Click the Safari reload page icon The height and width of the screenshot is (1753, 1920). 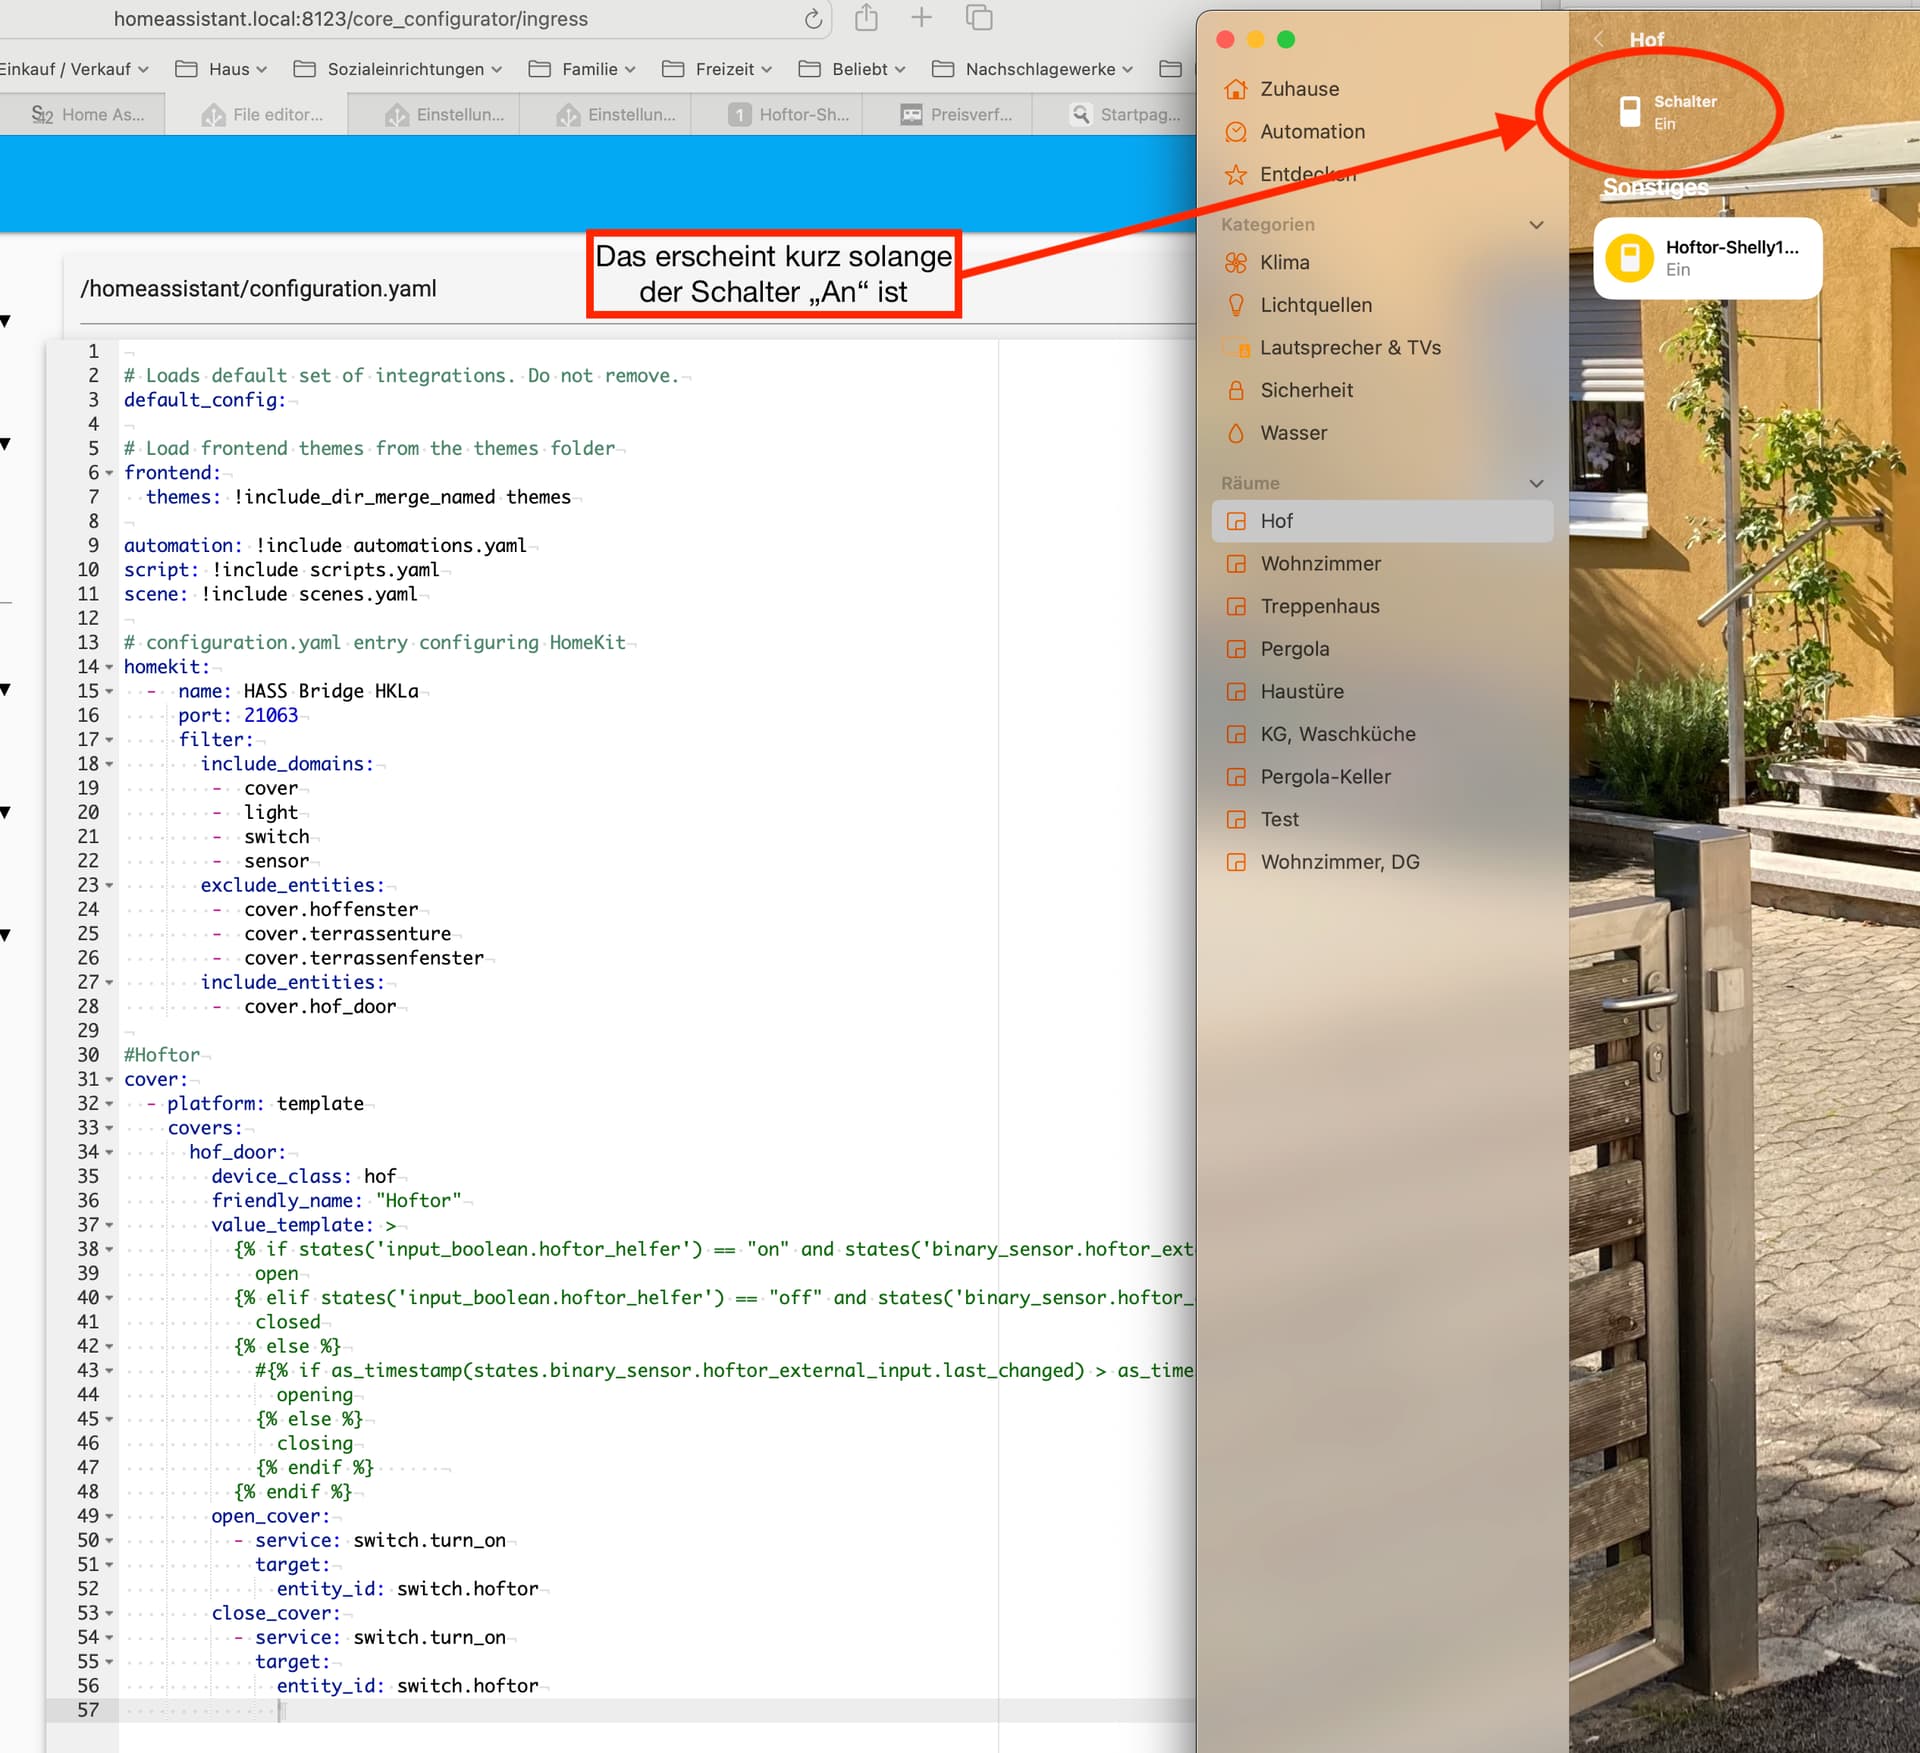[x=813, y=19]
